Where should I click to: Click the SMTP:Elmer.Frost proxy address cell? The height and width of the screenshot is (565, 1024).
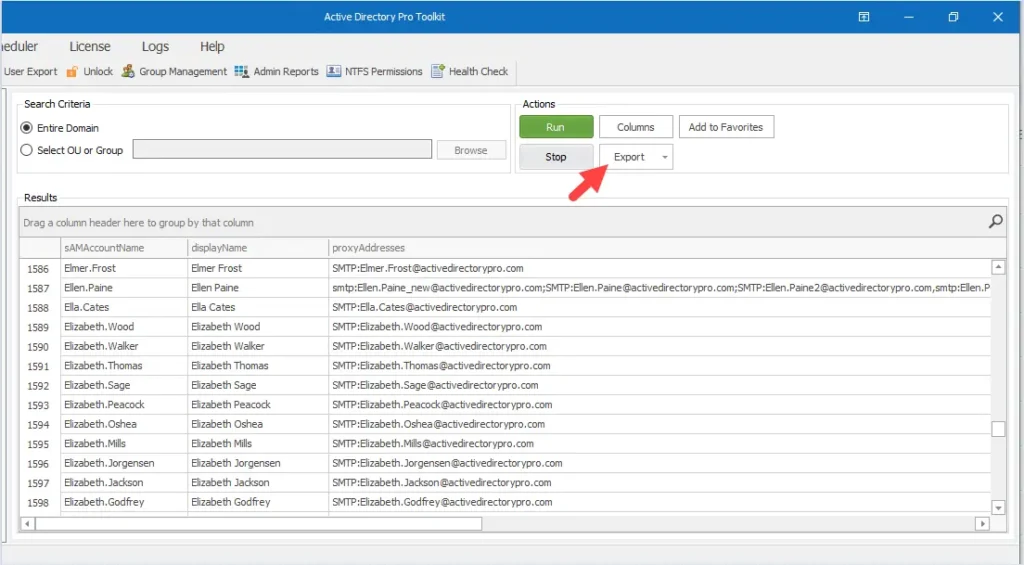[660, 268]
